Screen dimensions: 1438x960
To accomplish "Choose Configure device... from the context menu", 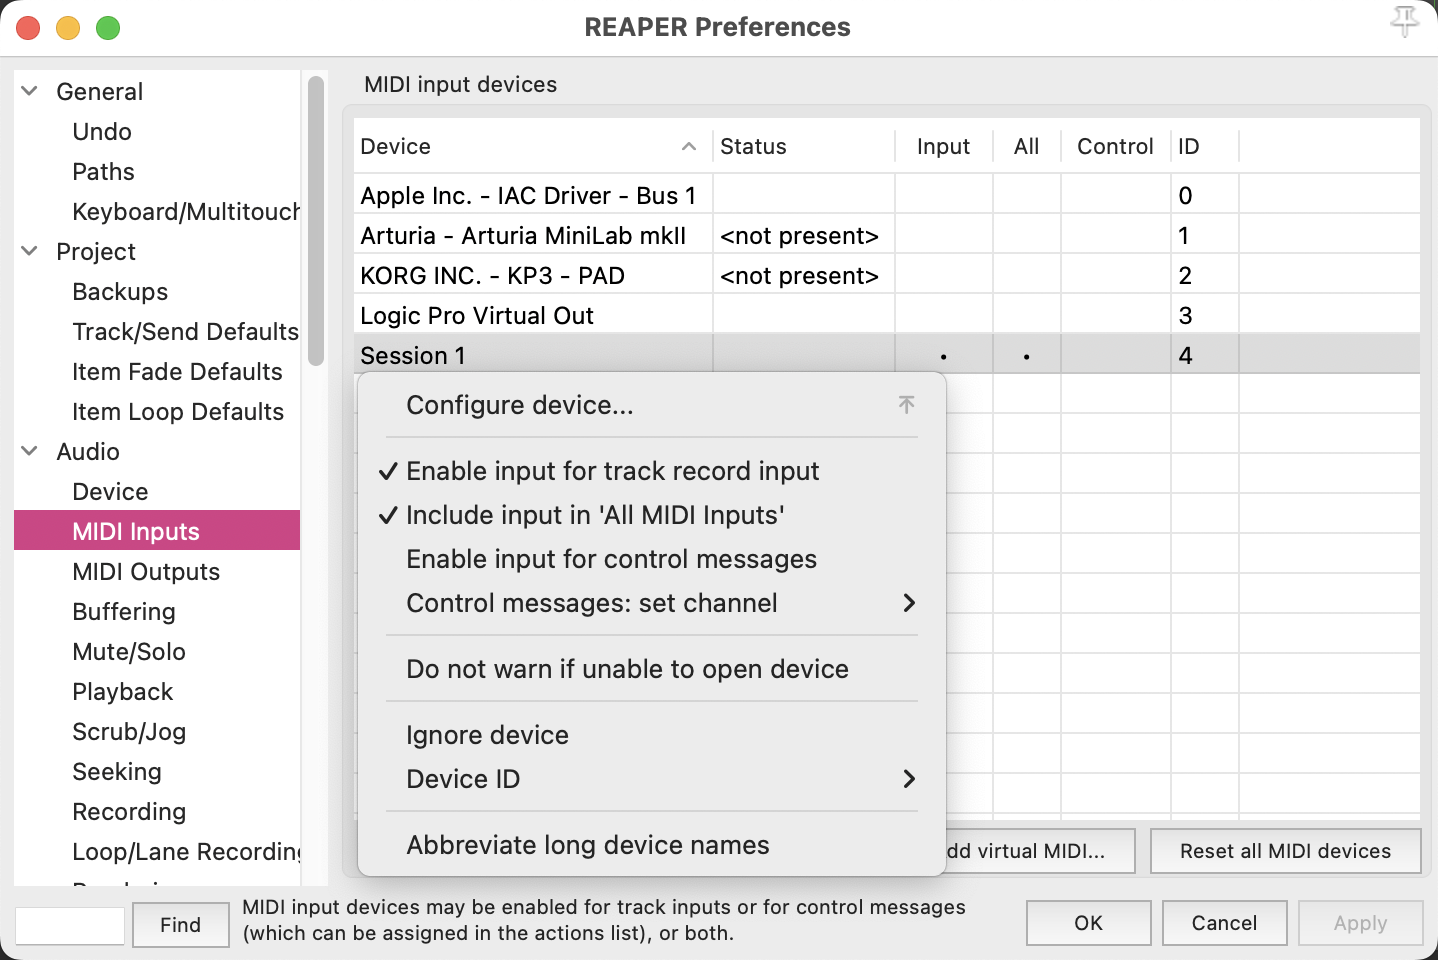I will [x=652, y=405].
